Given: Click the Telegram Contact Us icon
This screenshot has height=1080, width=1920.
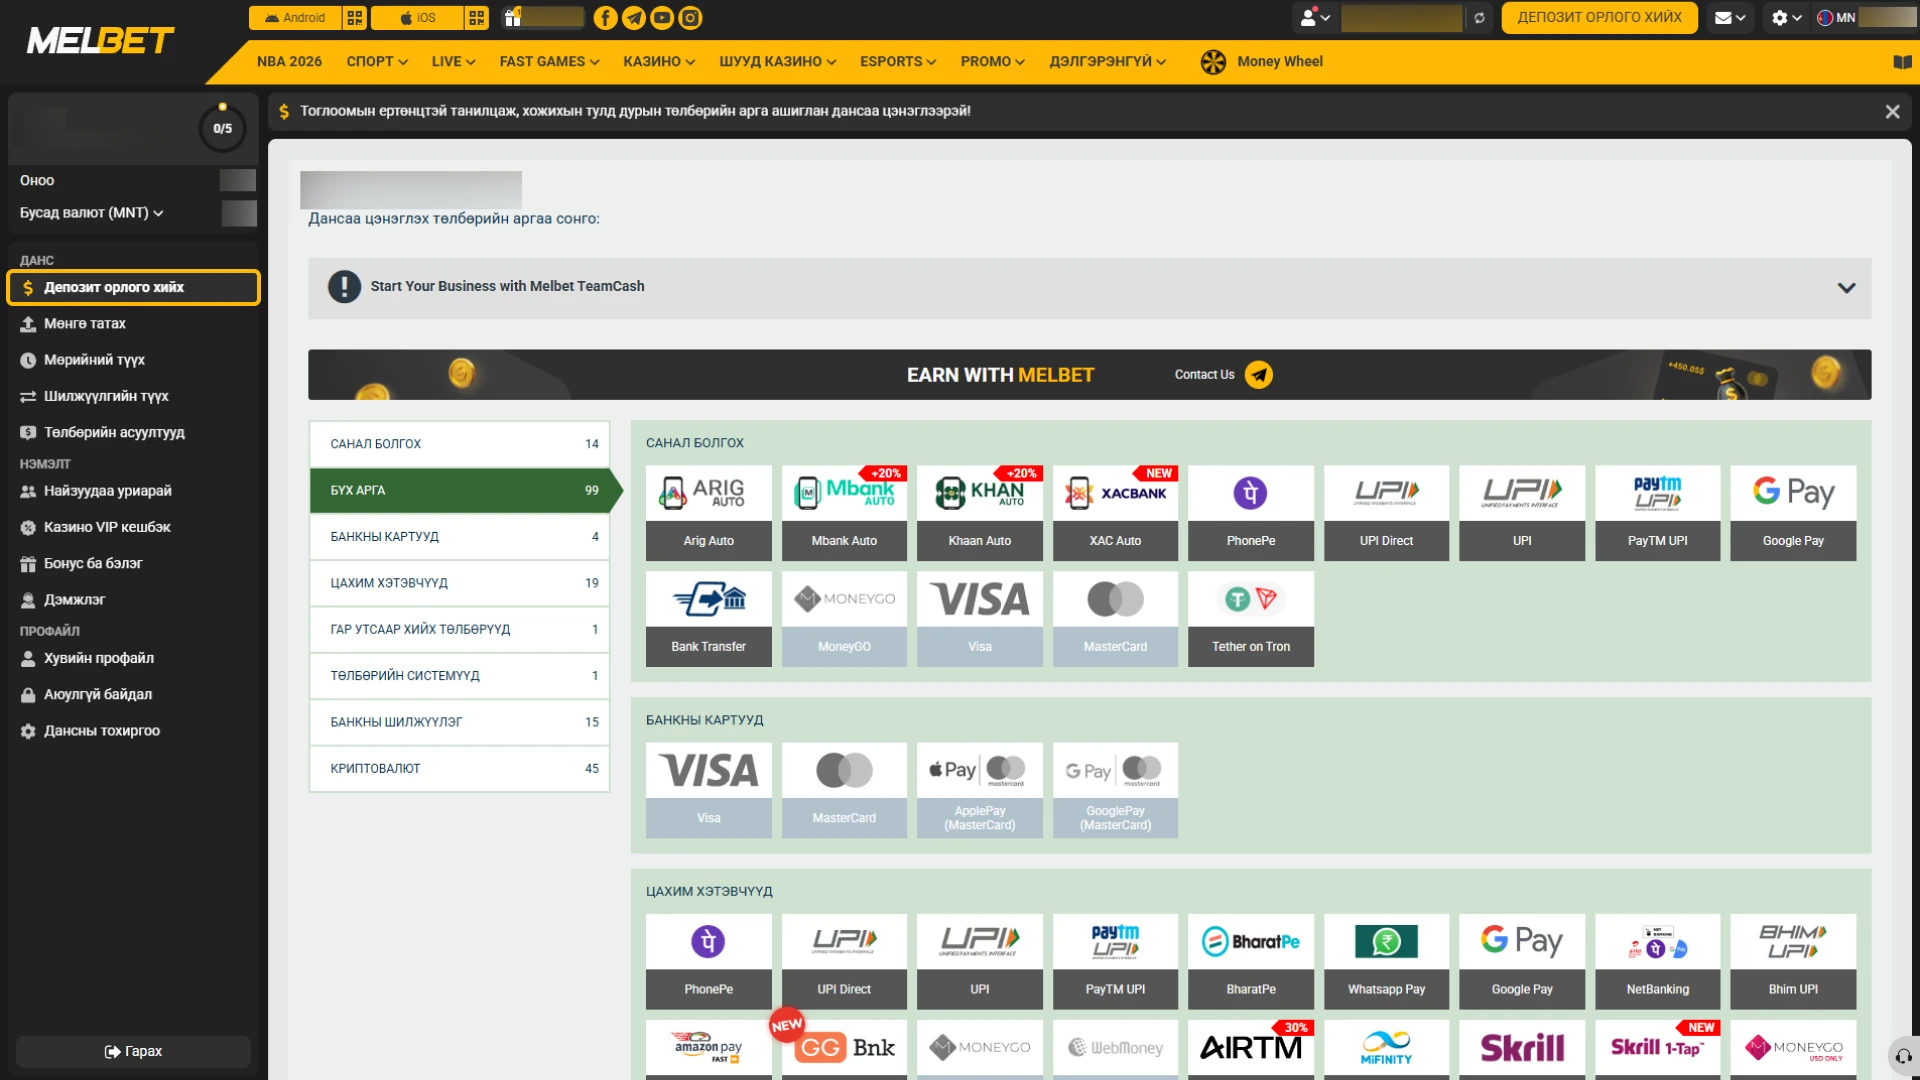Looking at the screenshot, I should 1259,375.
